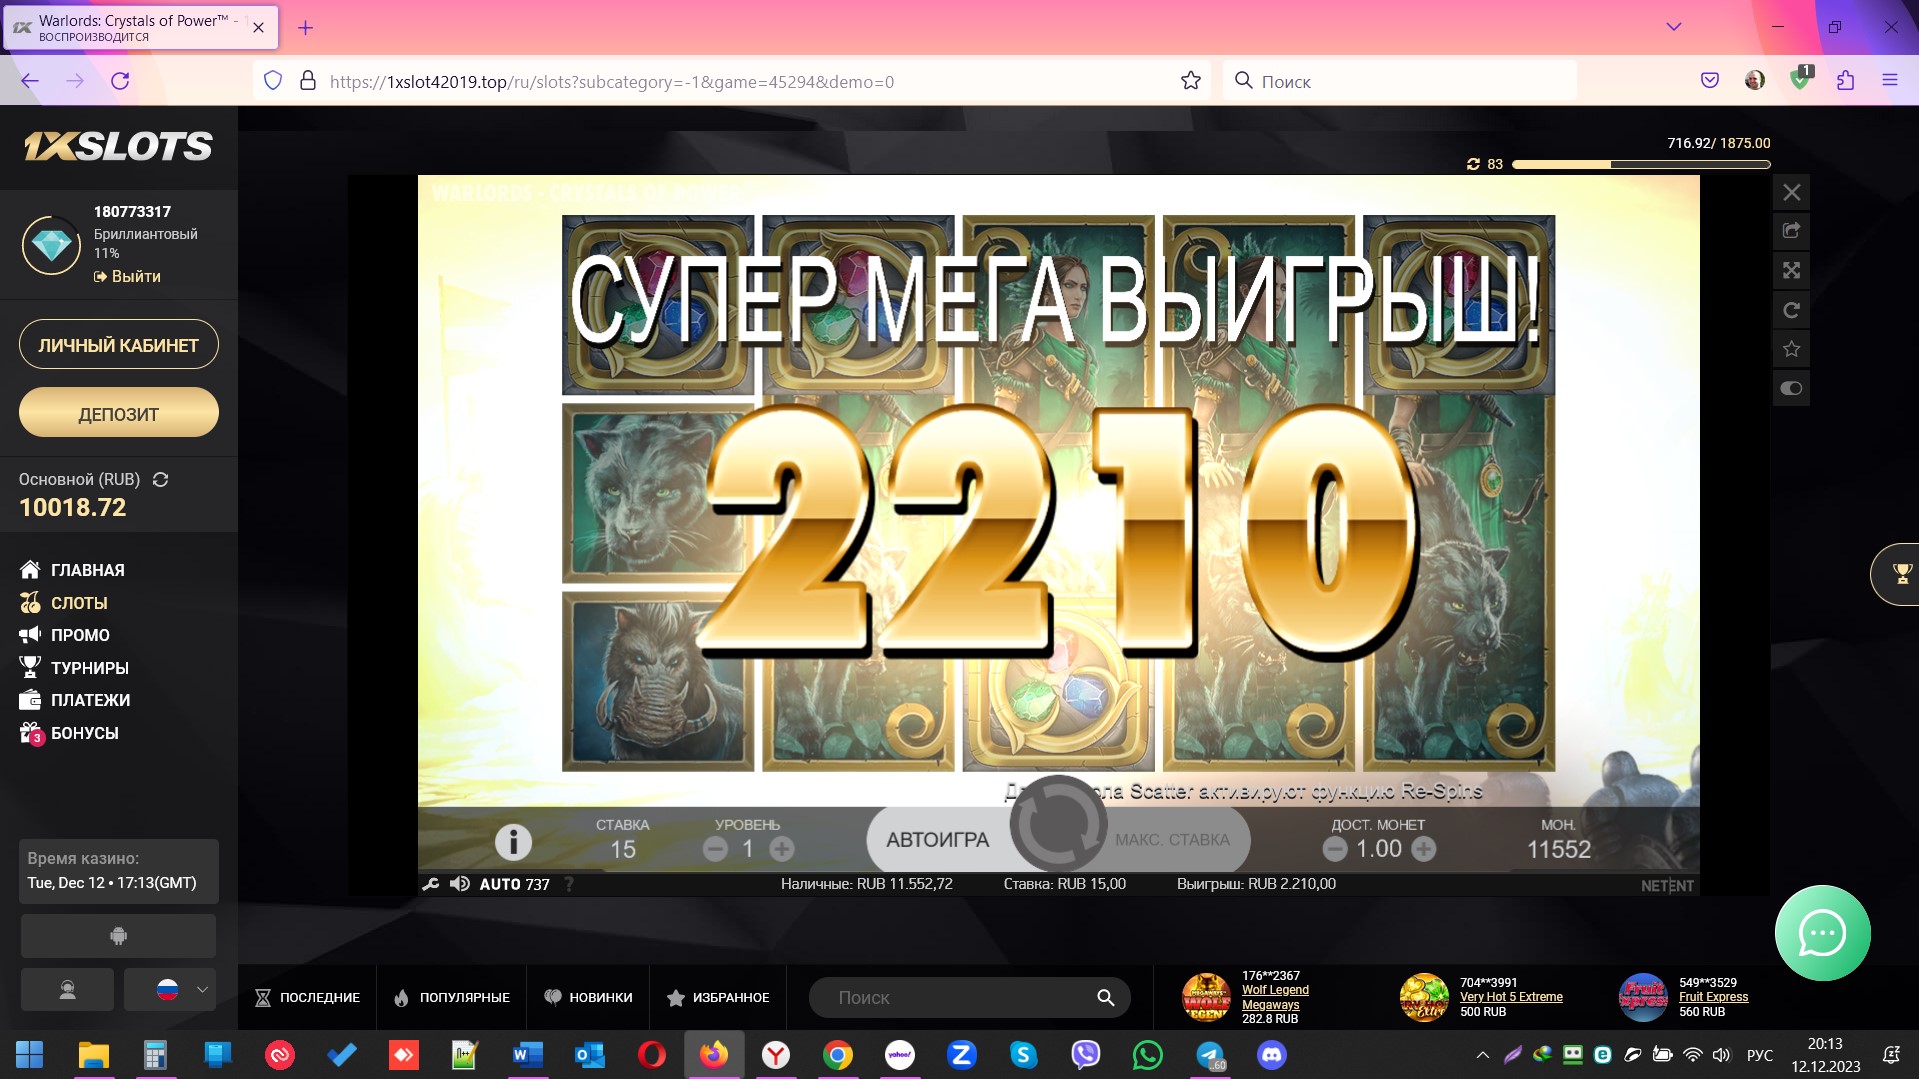Mute the game sound
Image resolution: width=1919 pixels, height=1079 pixels.
point(460,884)
